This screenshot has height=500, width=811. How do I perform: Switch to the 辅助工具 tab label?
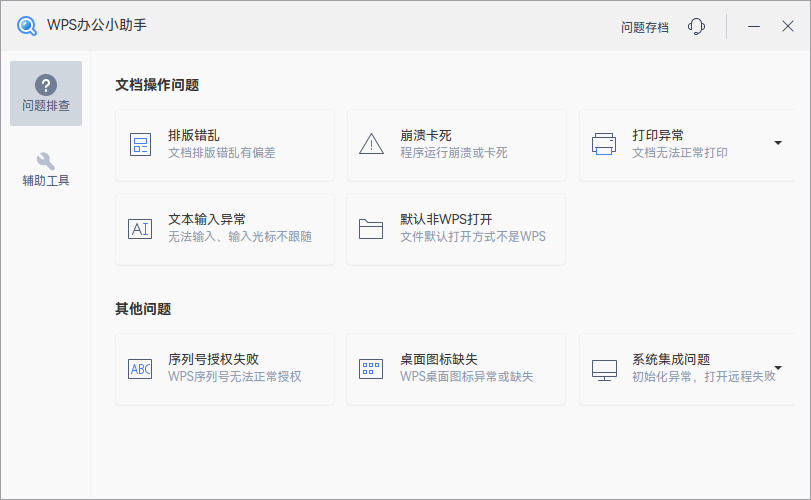(x=46, y=180)
